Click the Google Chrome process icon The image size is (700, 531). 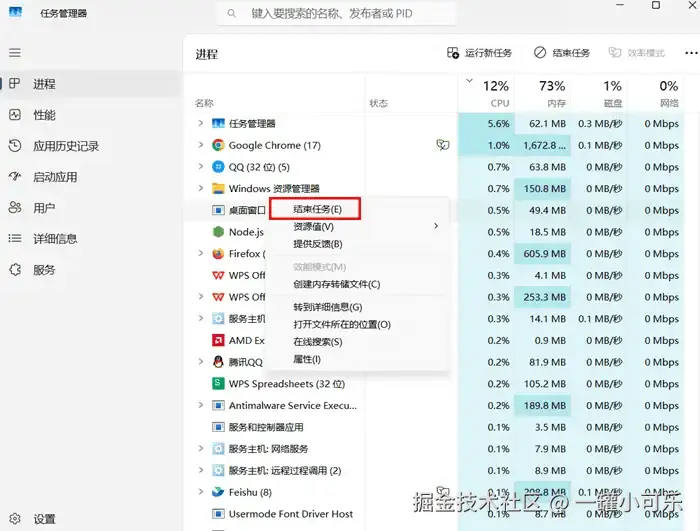tap(218, 145)
